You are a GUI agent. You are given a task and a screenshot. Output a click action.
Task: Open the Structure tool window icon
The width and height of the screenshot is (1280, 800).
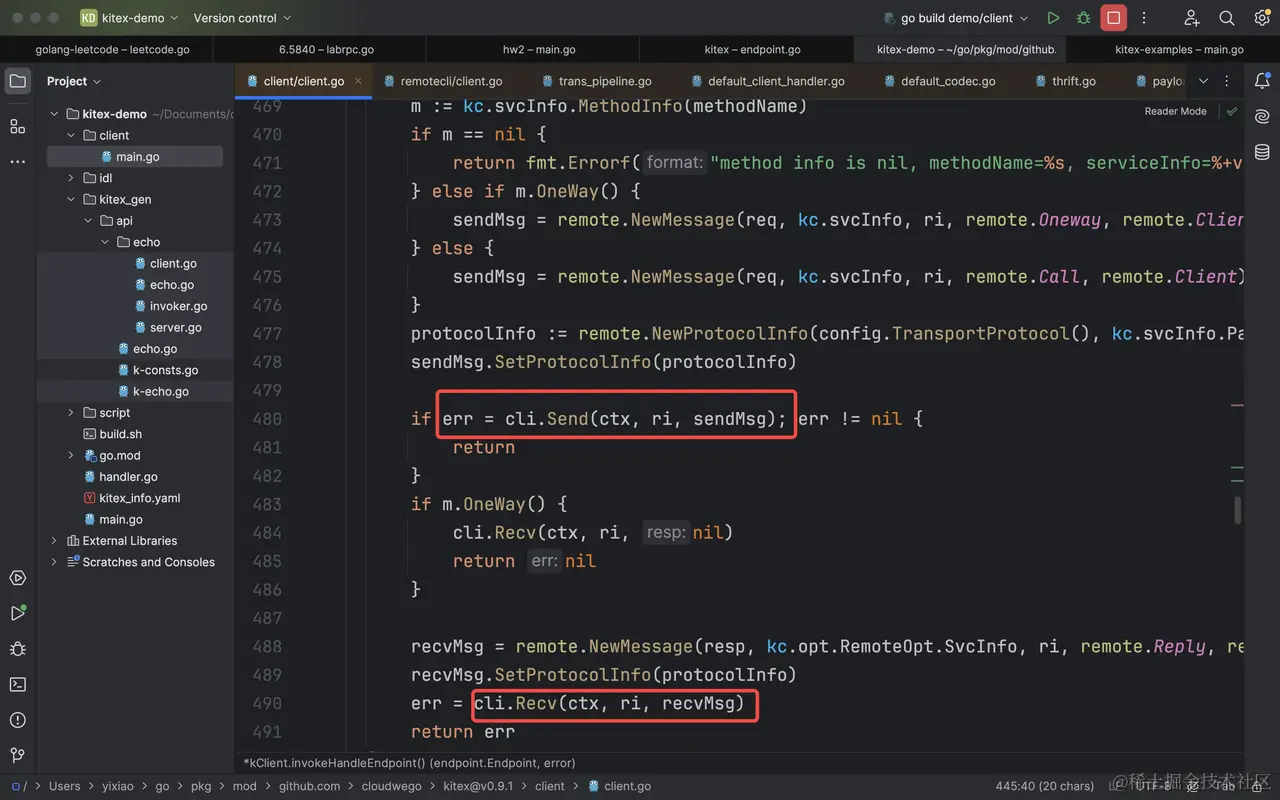[17, 126]
